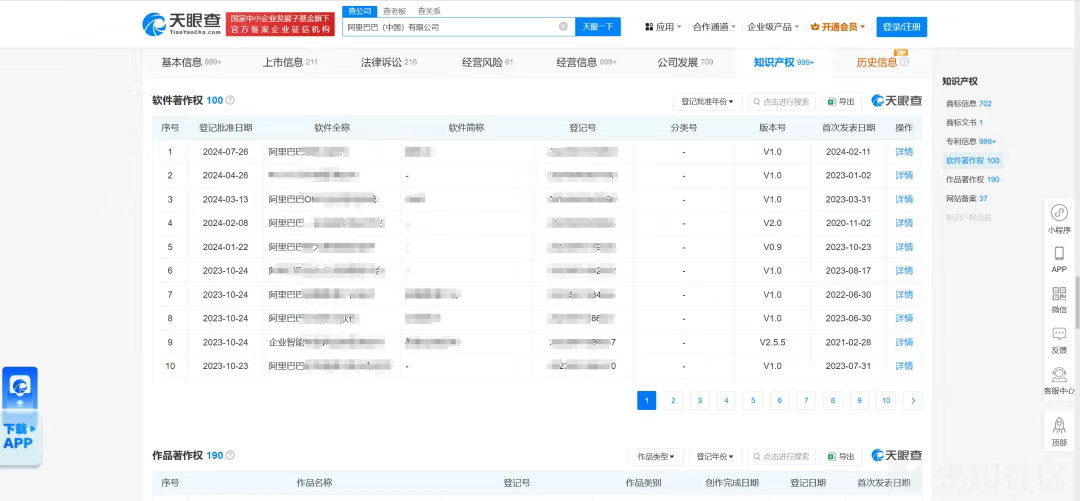1080x501 pixels.
Task: Export software copyright table with 导出
Action: point(842,101)
